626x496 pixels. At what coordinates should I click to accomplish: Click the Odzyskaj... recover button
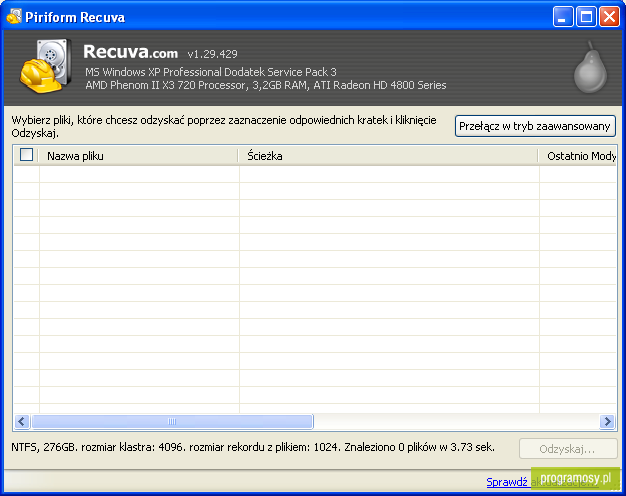pos(568,449)
